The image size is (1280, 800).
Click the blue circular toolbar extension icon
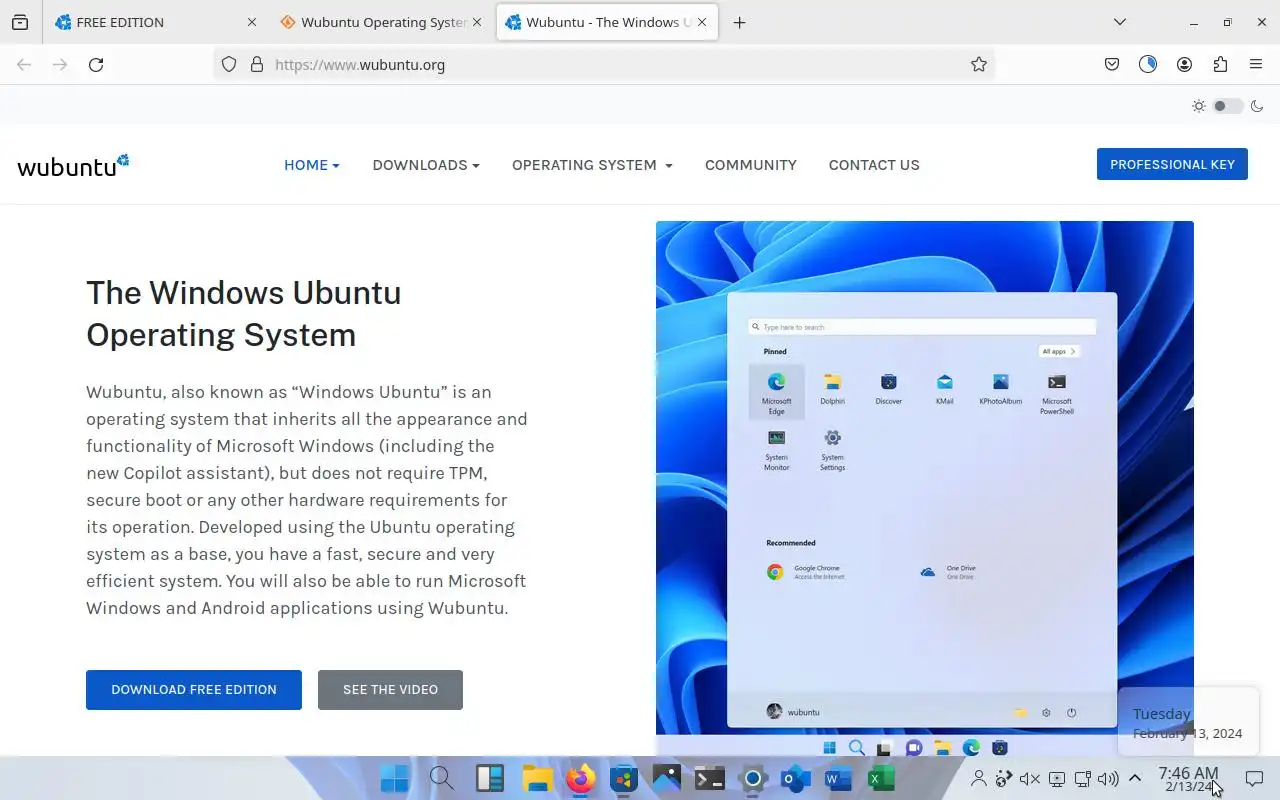[1148, 64]
